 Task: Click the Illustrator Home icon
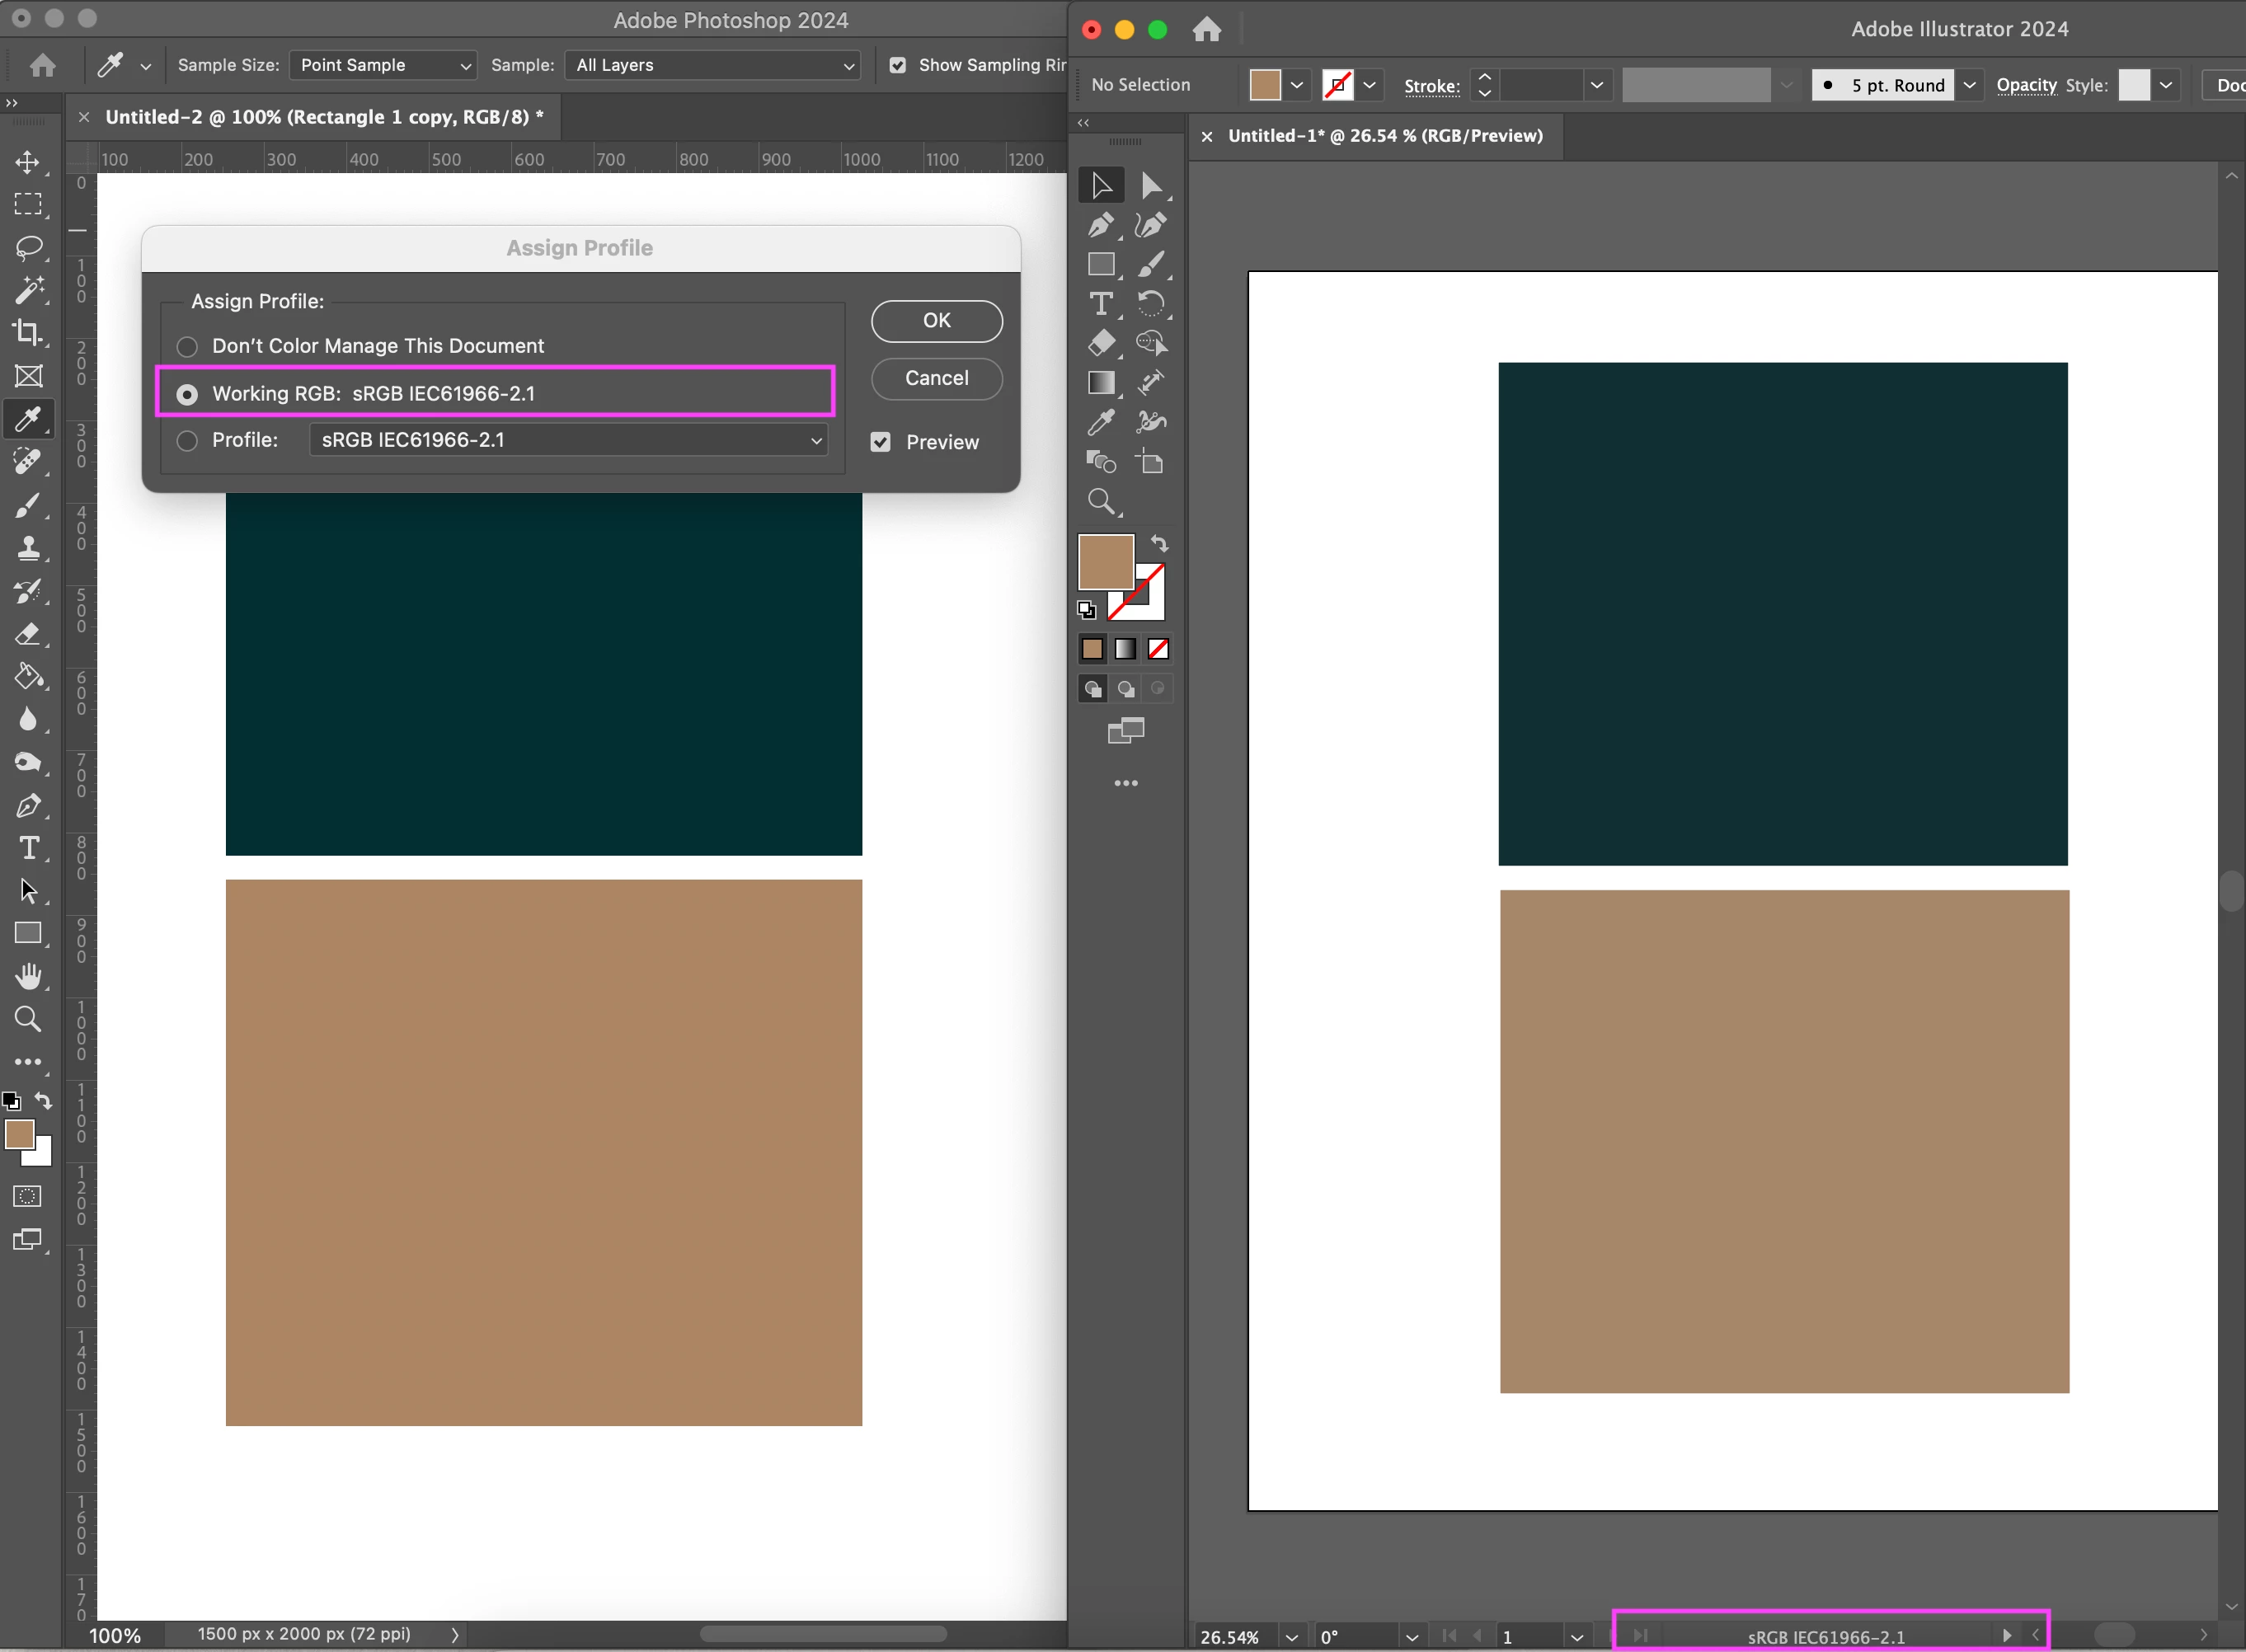[x=1207, y=30]
